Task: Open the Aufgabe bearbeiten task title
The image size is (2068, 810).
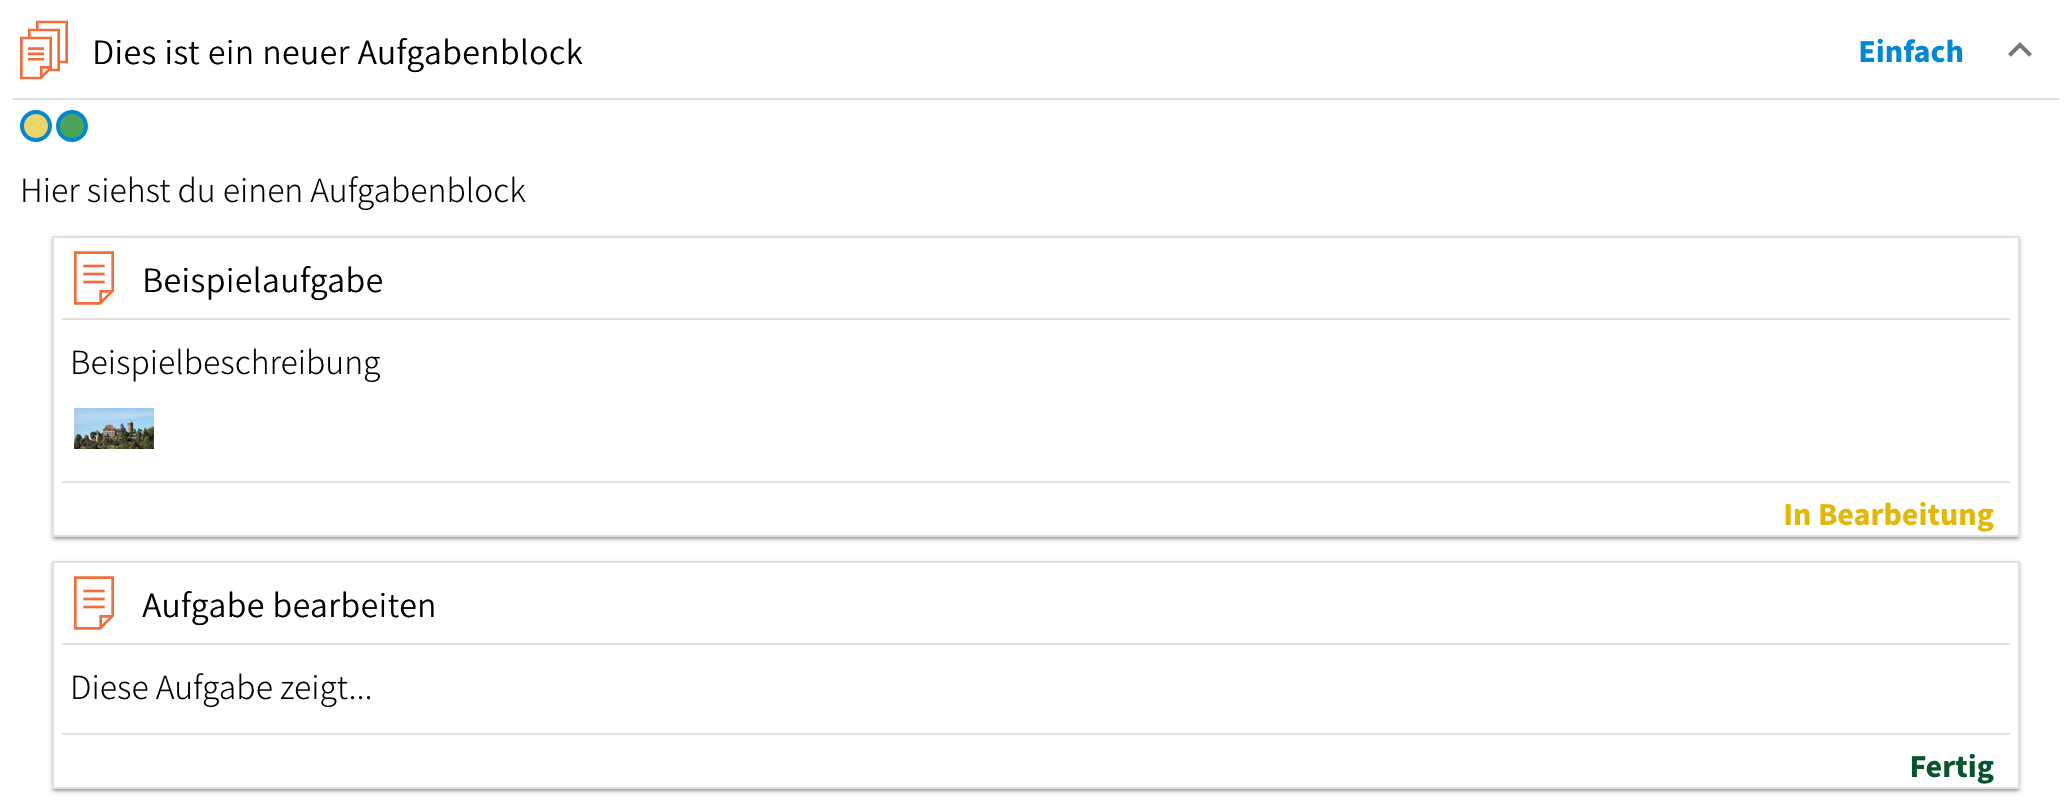Action: (289, 605)
